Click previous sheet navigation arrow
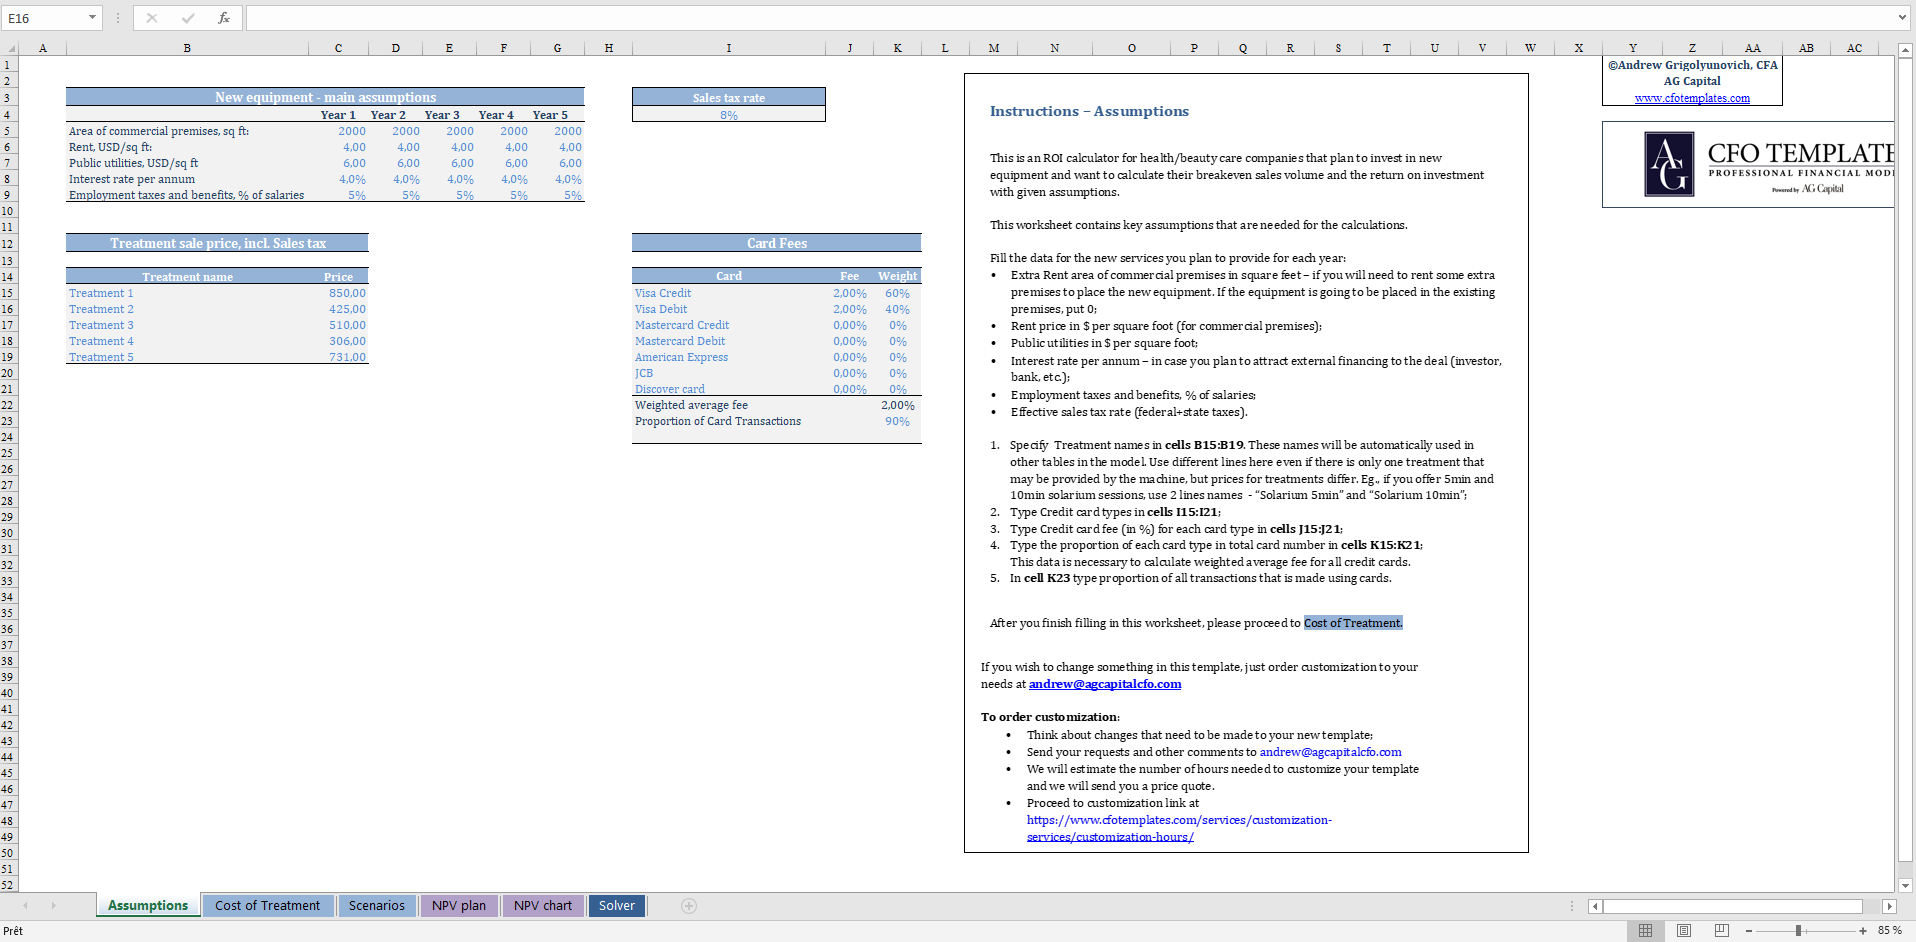1916x942 pixels. click(x=25, y=906)
